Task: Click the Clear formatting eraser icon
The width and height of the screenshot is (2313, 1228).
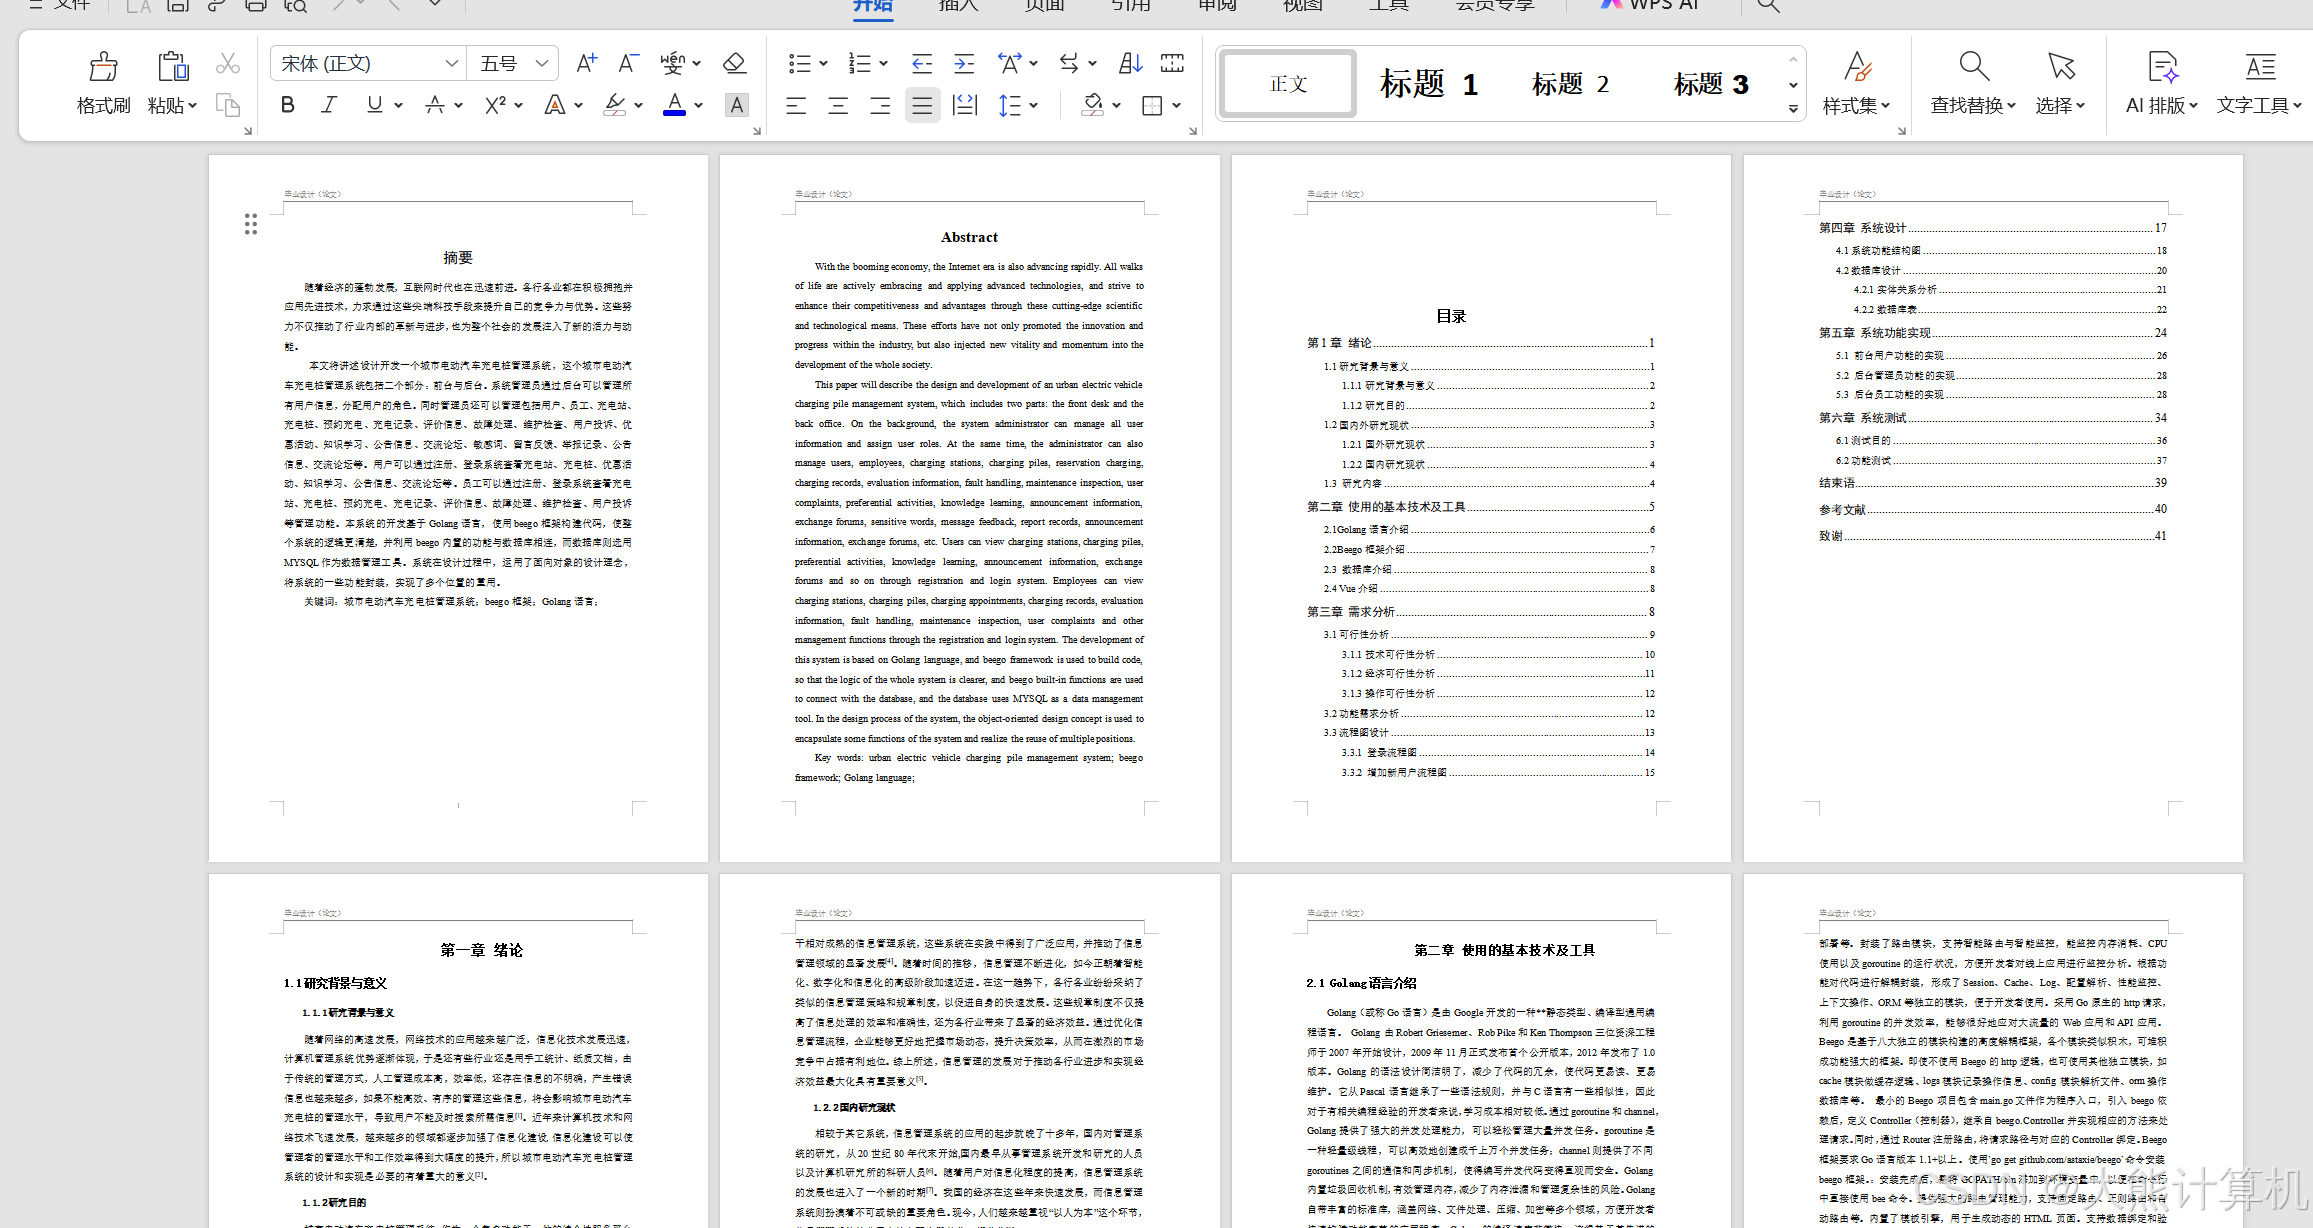Action: [734, 64]
